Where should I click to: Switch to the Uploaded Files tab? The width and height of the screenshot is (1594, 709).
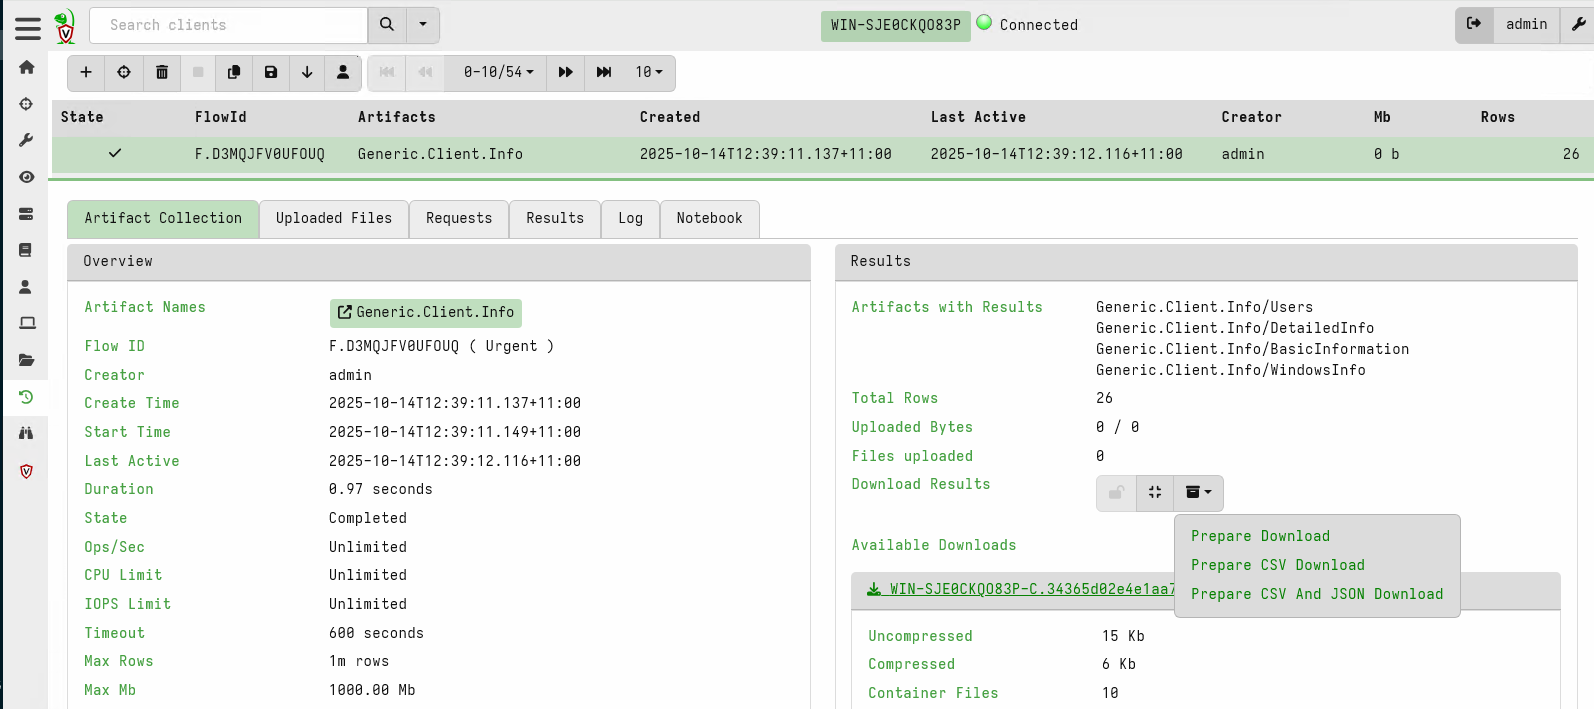point(334,218)
